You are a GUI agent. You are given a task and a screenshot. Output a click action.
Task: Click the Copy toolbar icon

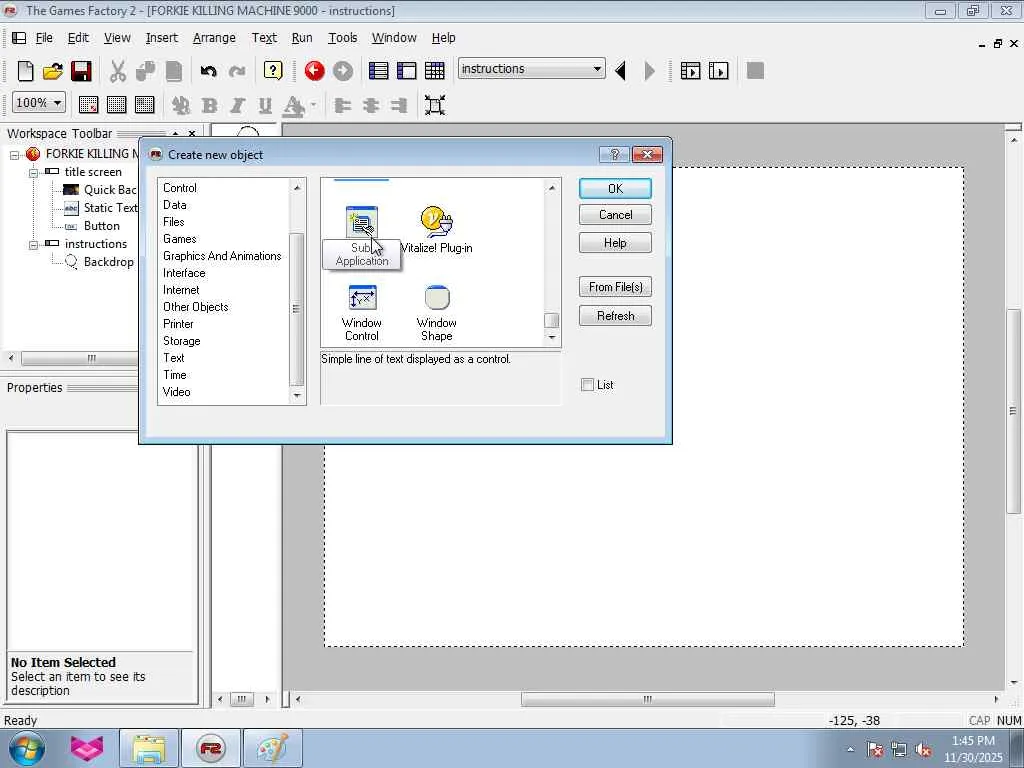pos(145,71)
